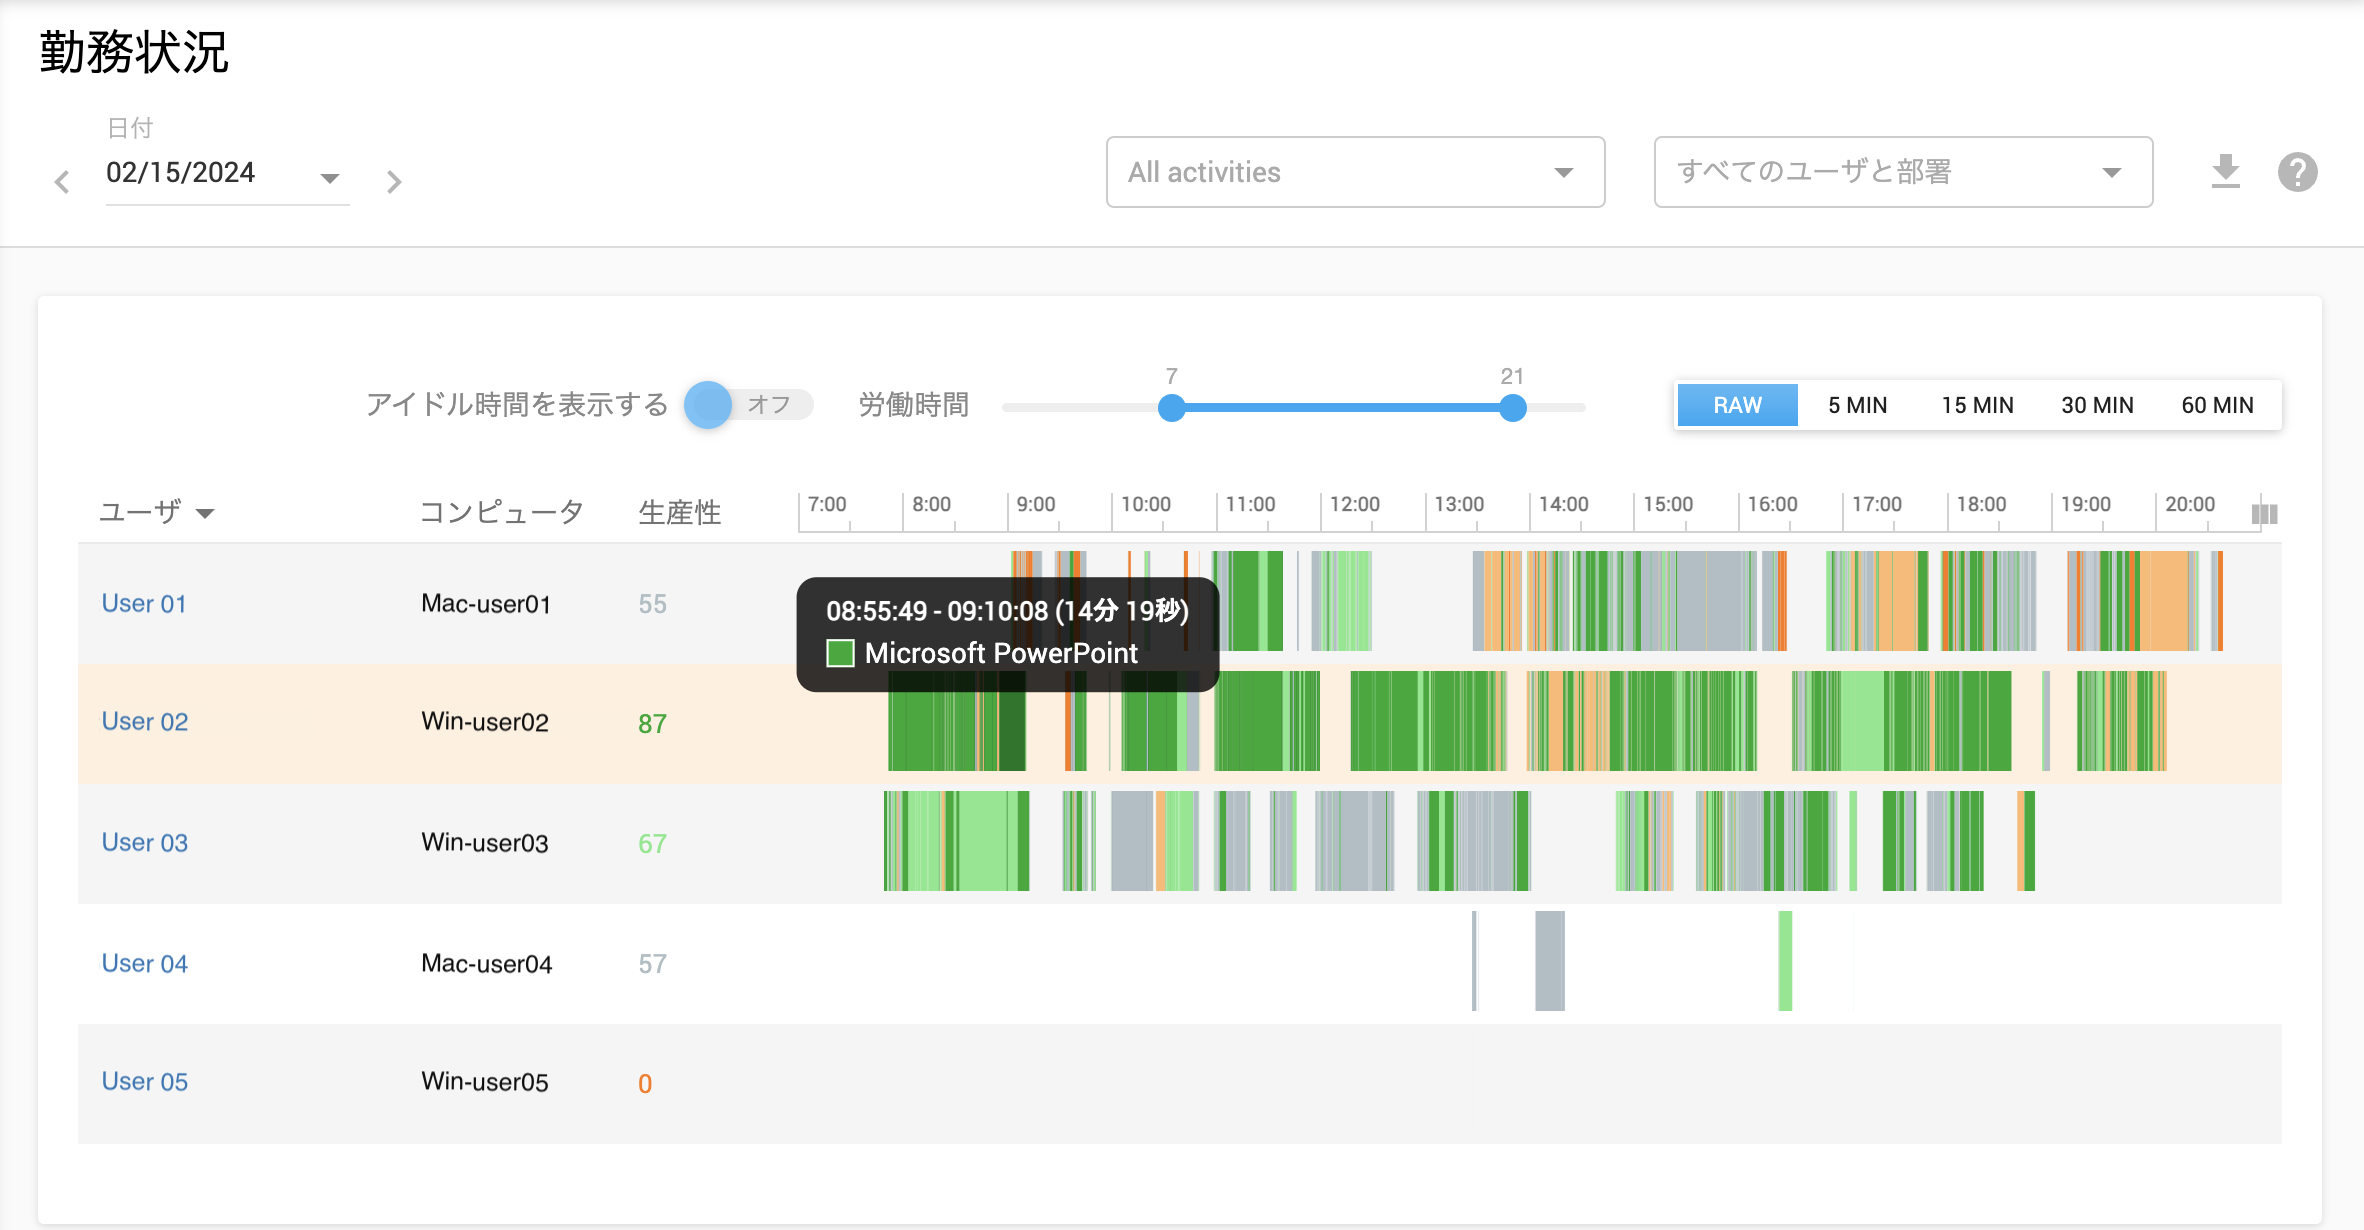The width and height of the screenshot is (2364, 1230).
Task: Click Mac-user01 computer name
Action: coord(486,603)
